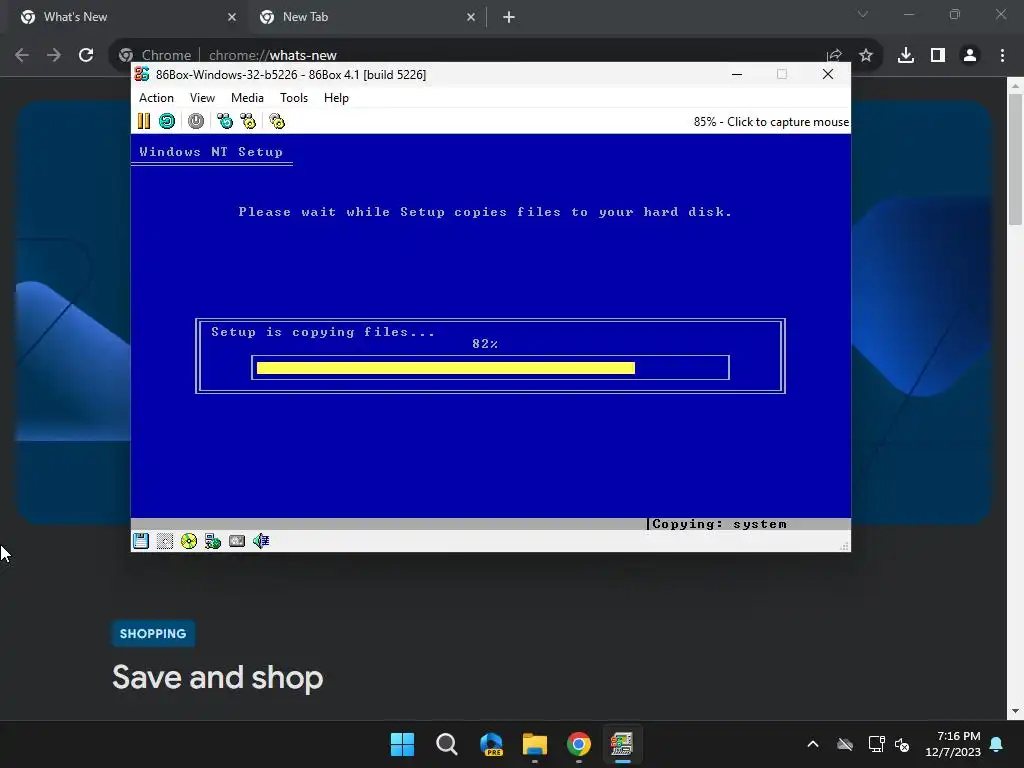Viewport: 1024px width, 768px height.
Task: Open Chrome downloads
Action: pyautogui.click(x=906, y=55)
